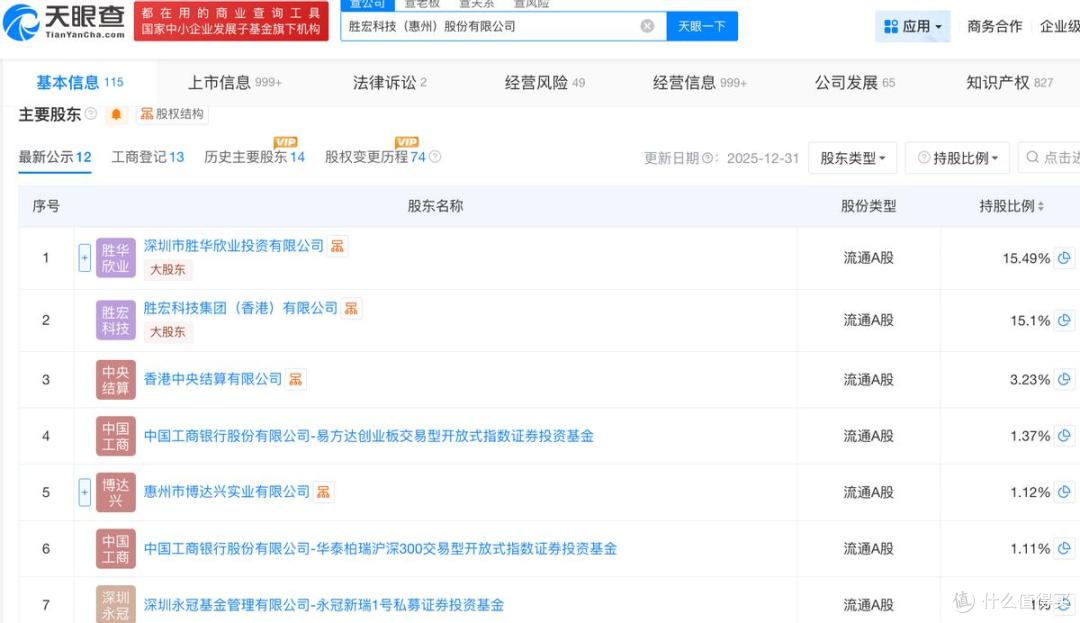
Task: Sort by the 持股比例 column header
Action: click(x=1011, y=206)
